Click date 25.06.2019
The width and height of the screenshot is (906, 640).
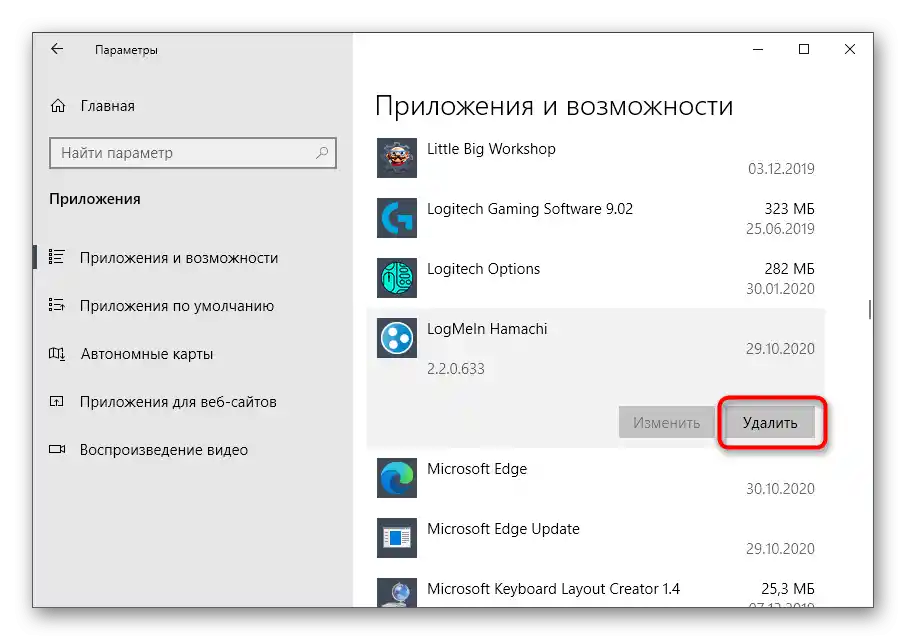(780, 229)
